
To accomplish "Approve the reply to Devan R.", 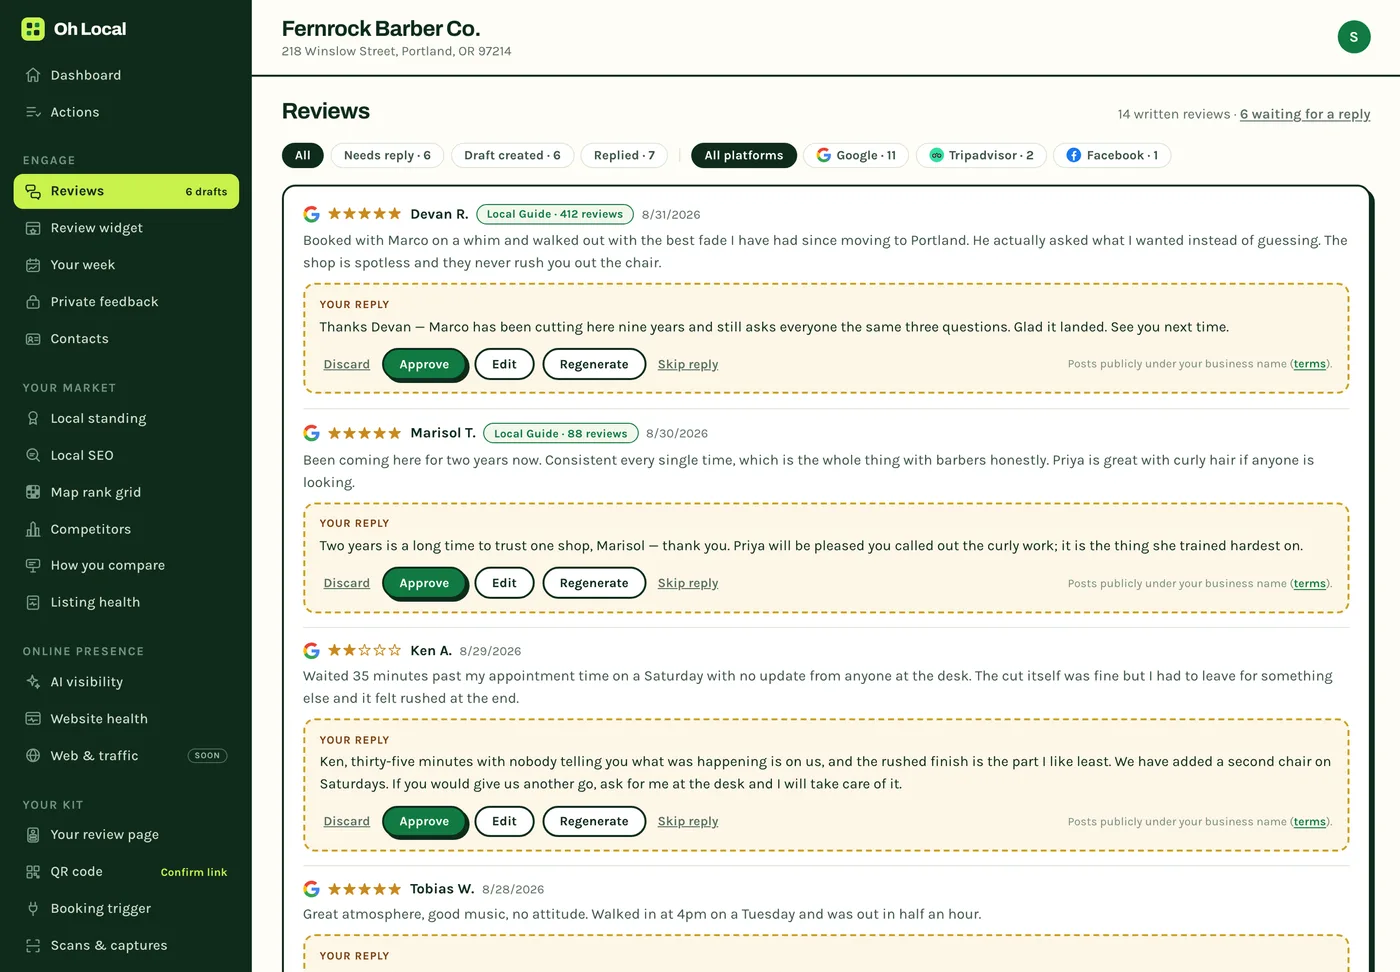I will click(x=424, y=364).
